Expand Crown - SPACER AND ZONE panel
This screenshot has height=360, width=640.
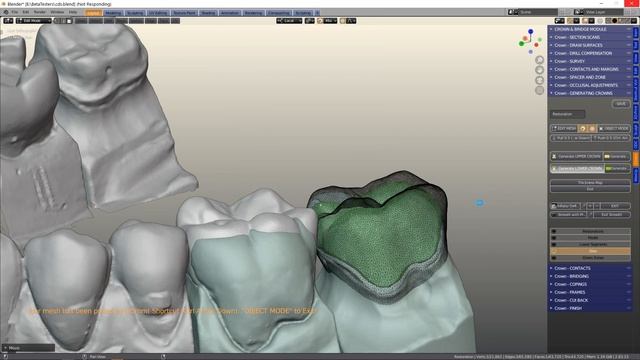[590, 77]
